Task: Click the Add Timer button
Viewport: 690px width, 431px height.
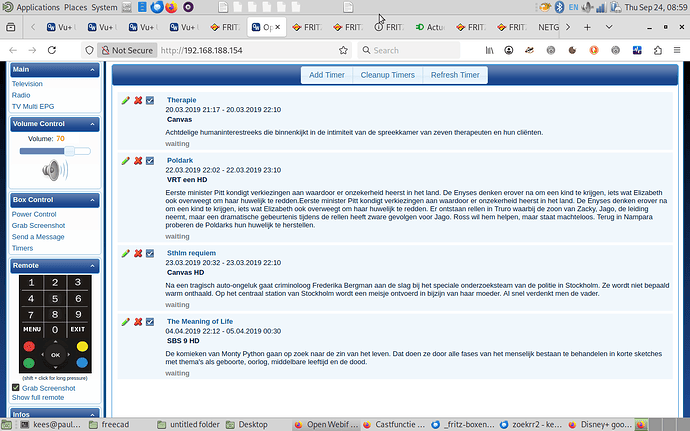Action: 327,75
